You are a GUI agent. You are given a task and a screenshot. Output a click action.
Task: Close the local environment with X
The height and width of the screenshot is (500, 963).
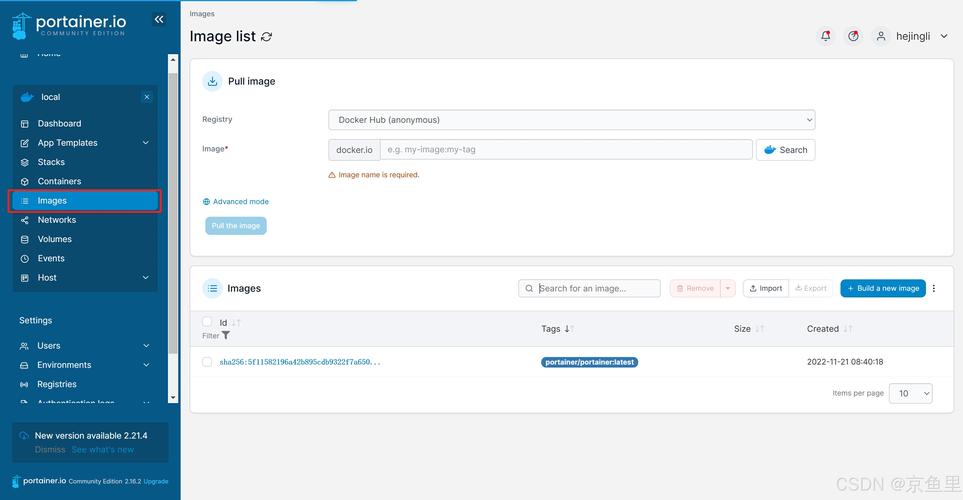(x=147, y=97)
